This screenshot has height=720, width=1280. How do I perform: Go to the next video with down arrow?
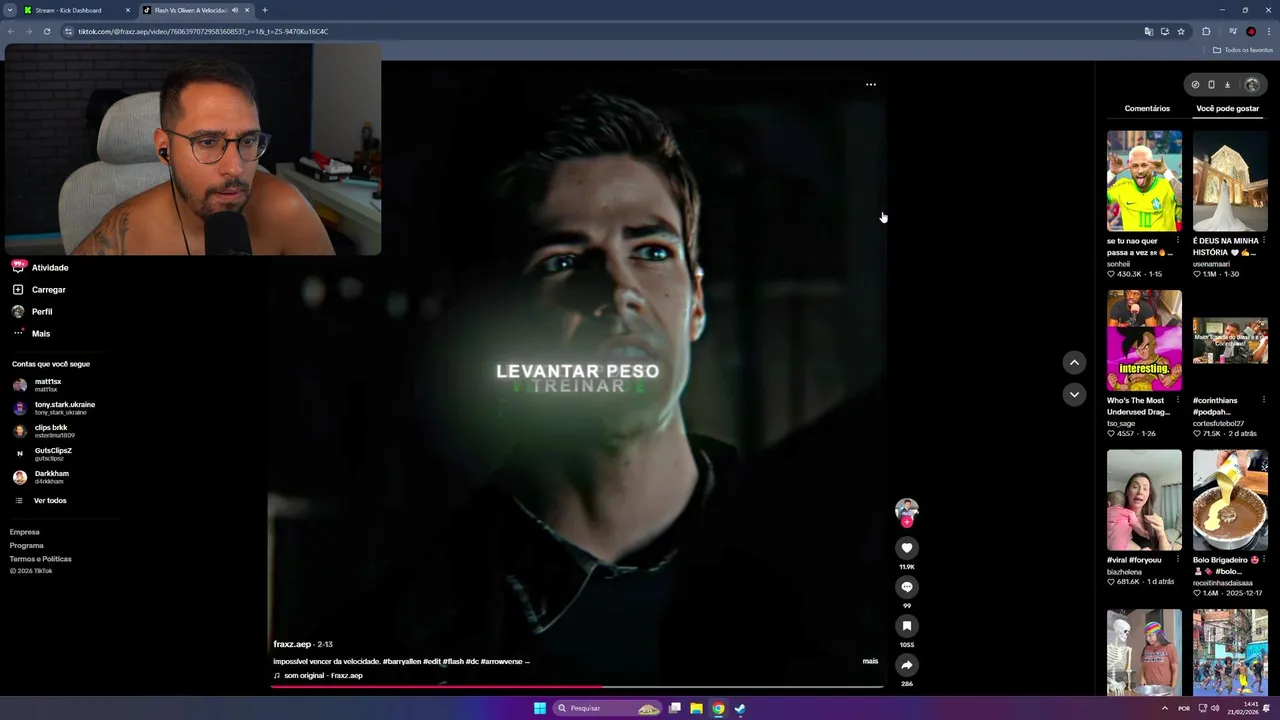point(1074,394)
